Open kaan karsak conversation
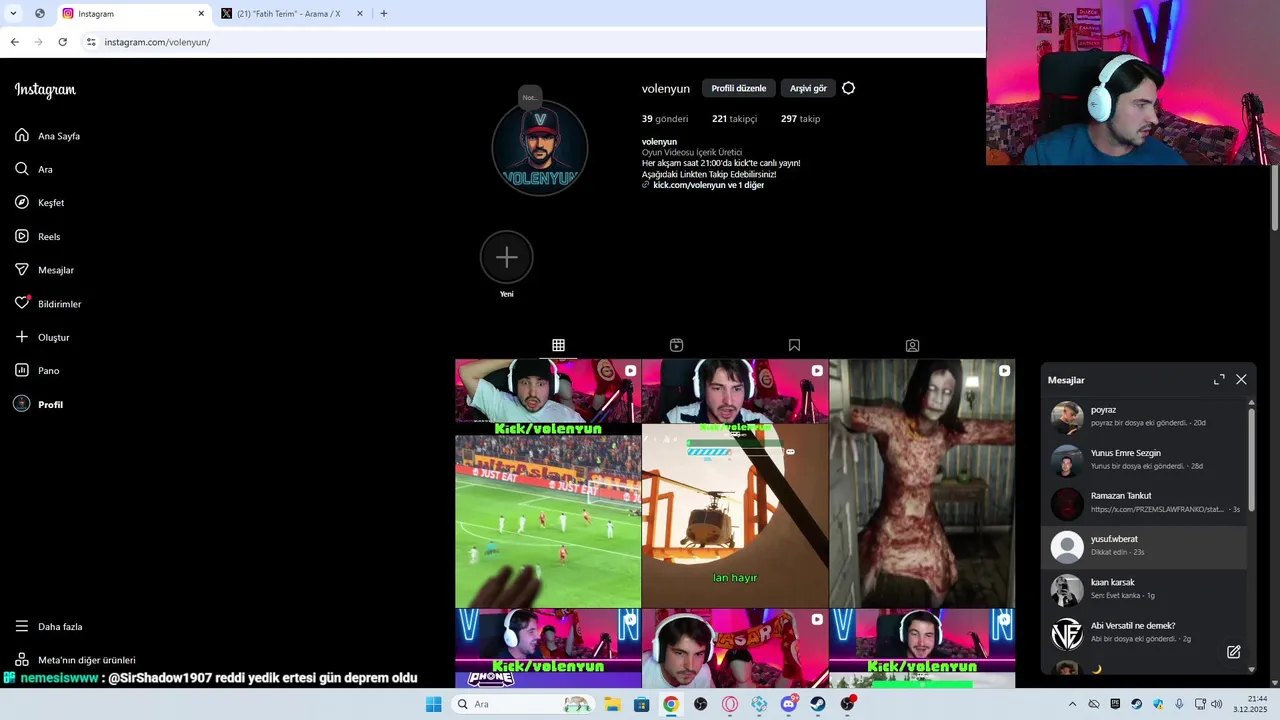 pos(1144,590)
